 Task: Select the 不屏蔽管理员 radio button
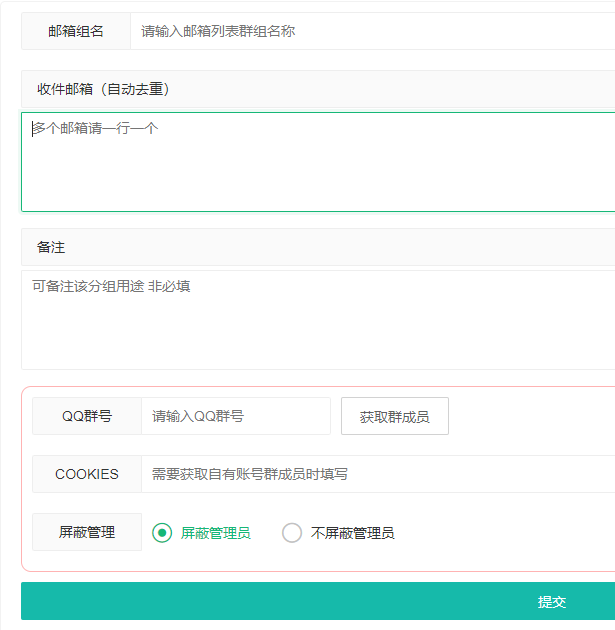[292, 533]
